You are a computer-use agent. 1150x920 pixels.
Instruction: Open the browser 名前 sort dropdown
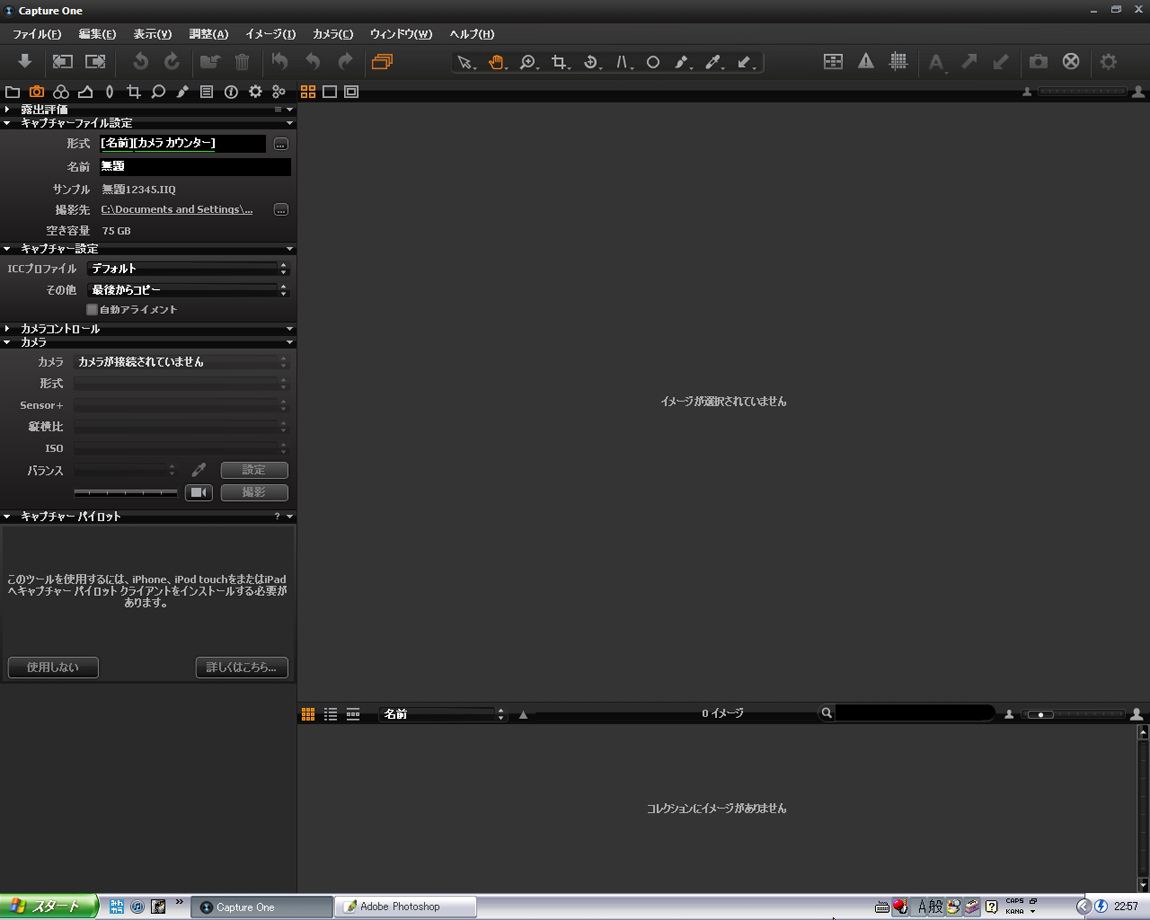442,714
